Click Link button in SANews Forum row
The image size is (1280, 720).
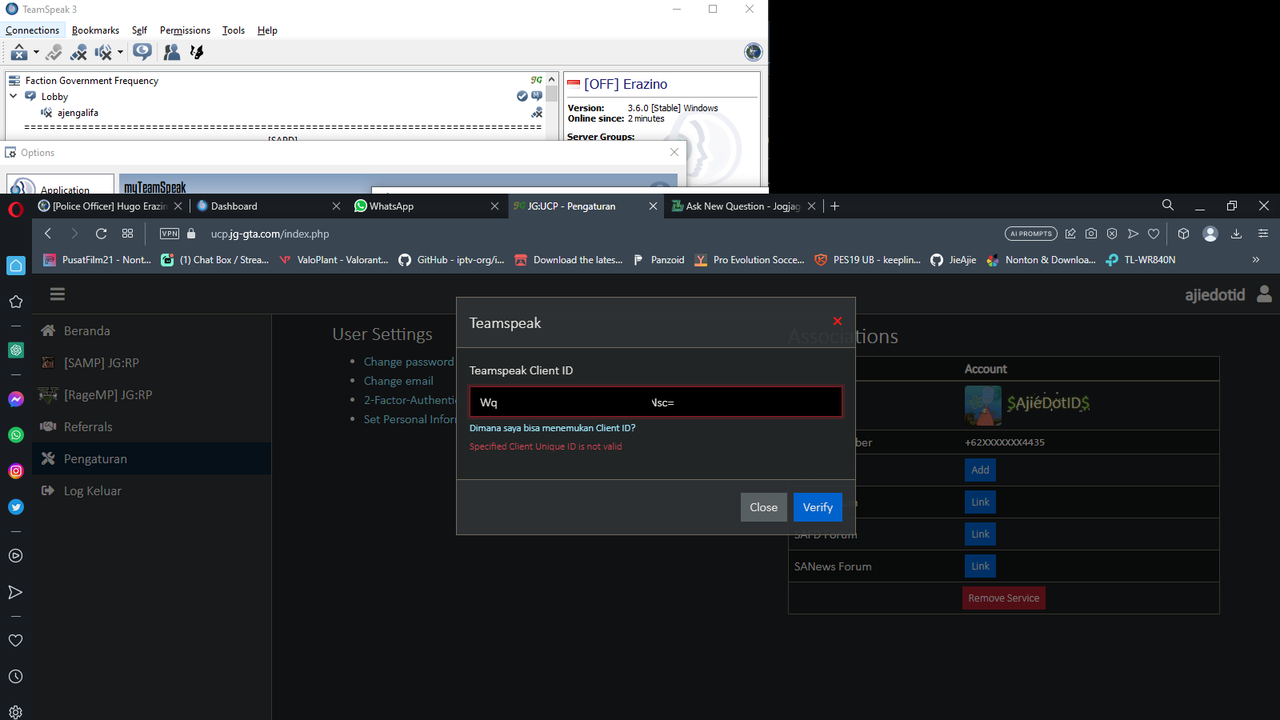(x=980, y=566)
